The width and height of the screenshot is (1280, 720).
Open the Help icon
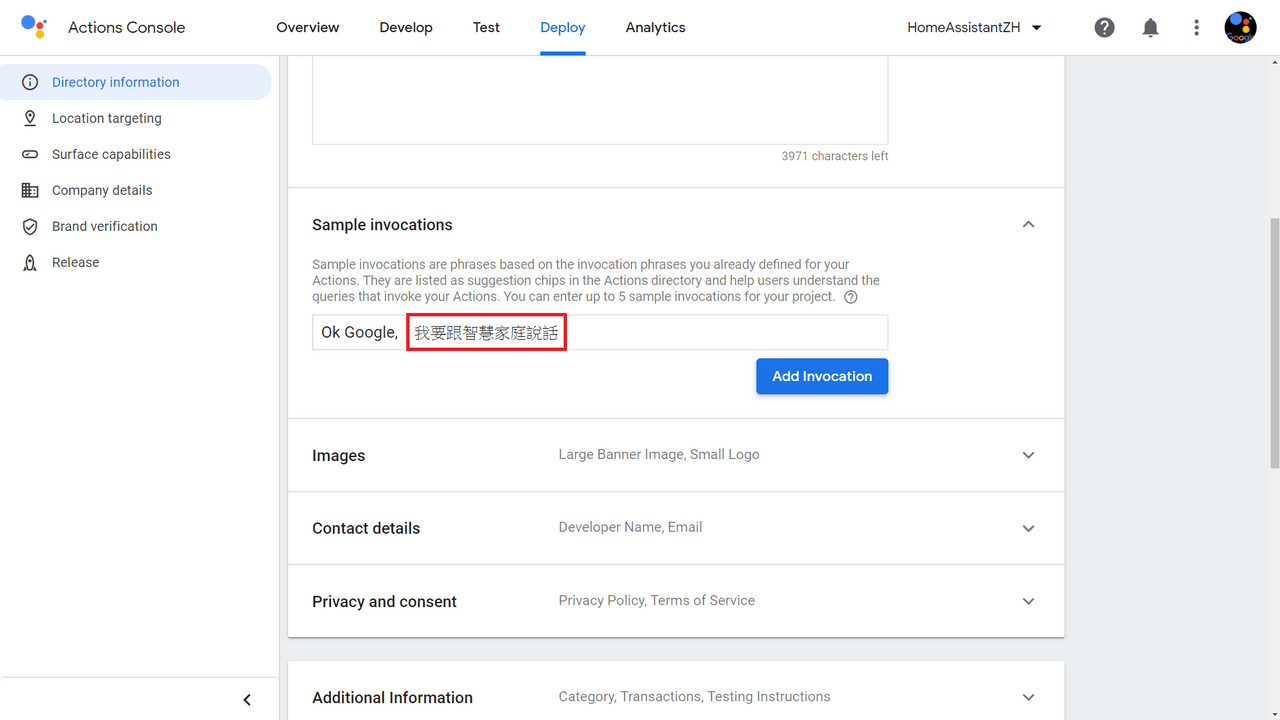point(1104,28)
